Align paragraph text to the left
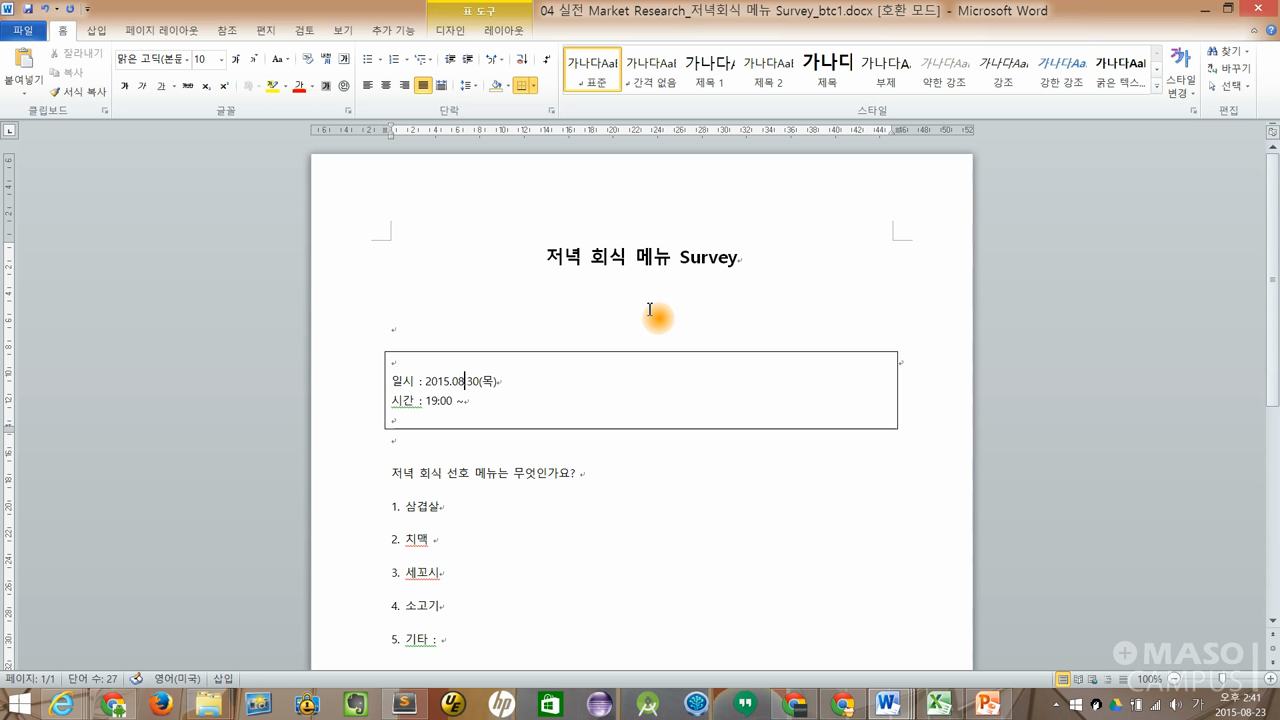The width and height of the screenshot is (1280, 720). [368, 86]
